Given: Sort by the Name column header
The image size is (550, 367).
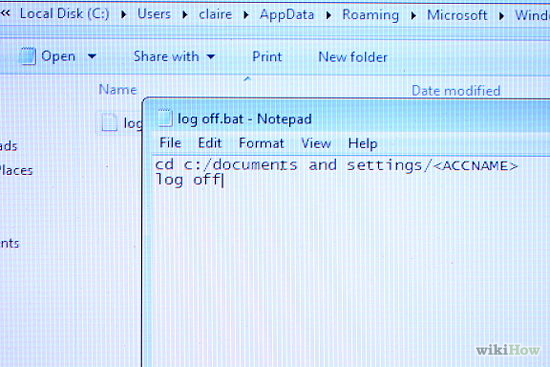Looking at the screenshot, I should (x=118, y=90).
